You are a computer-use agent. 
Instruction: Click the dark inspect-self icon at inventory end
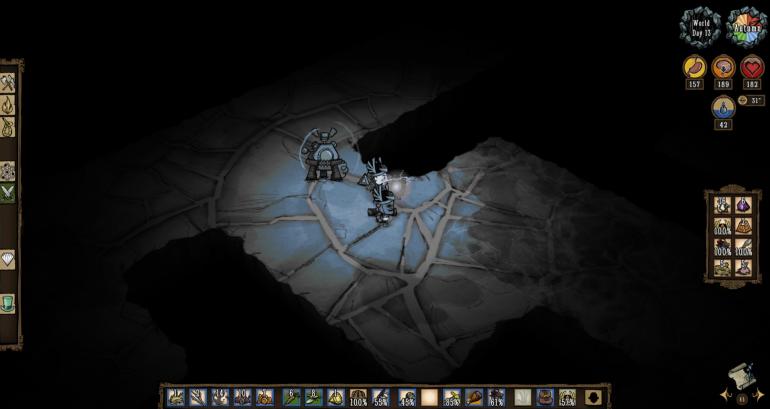tap(593, 397)
